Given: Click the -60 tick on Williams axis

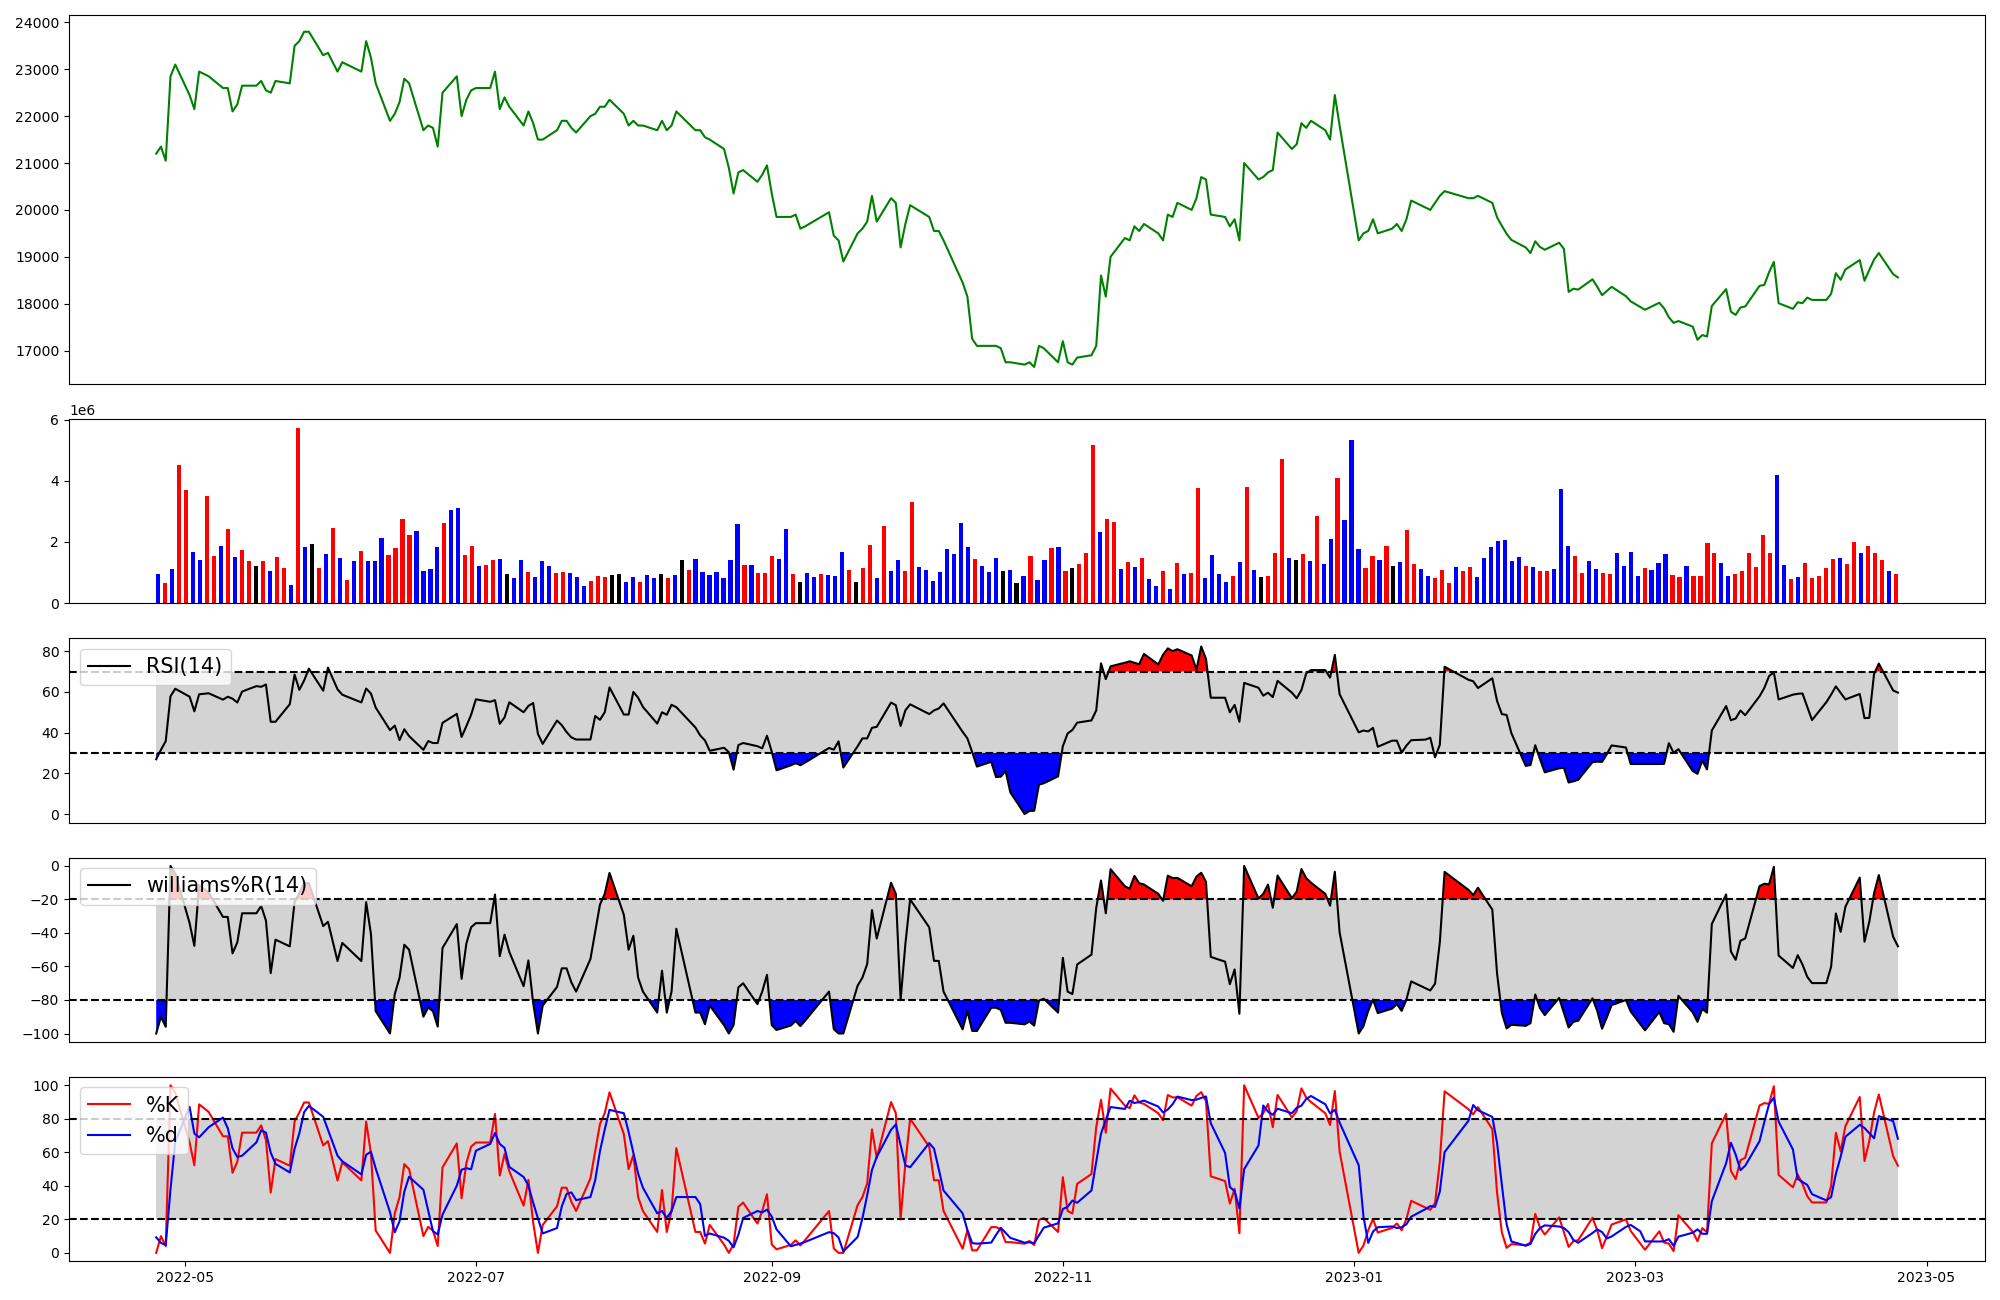Looking at the screenshot, I should click(45, 967).
